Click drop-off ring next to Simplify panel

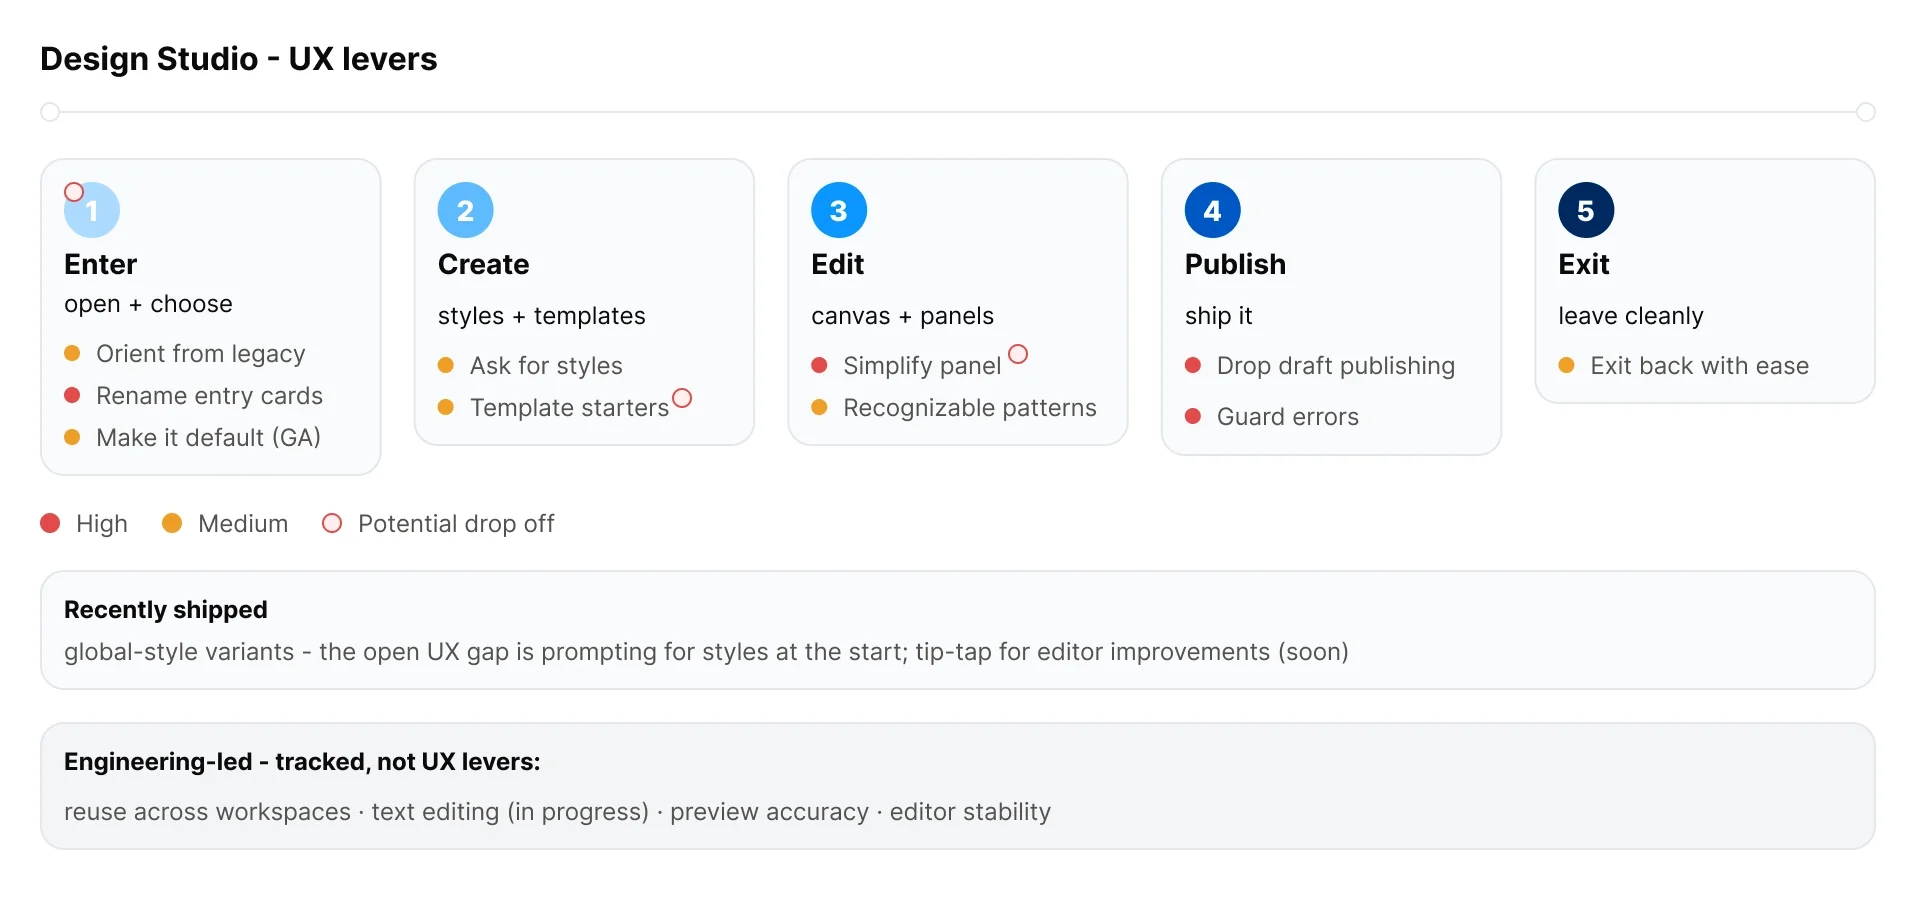[1018, 354]
